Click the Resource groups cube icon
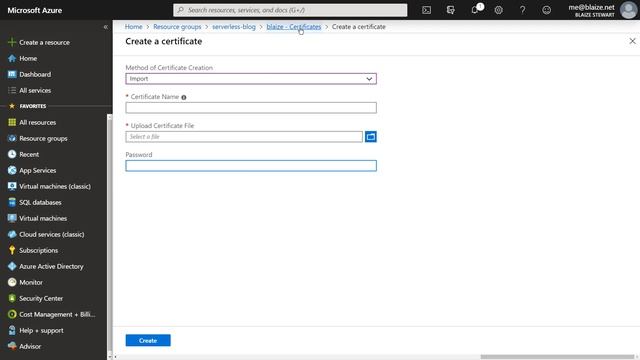Image resolution: width=640 pixels, height=360 pixels. (x=12, y=138)
